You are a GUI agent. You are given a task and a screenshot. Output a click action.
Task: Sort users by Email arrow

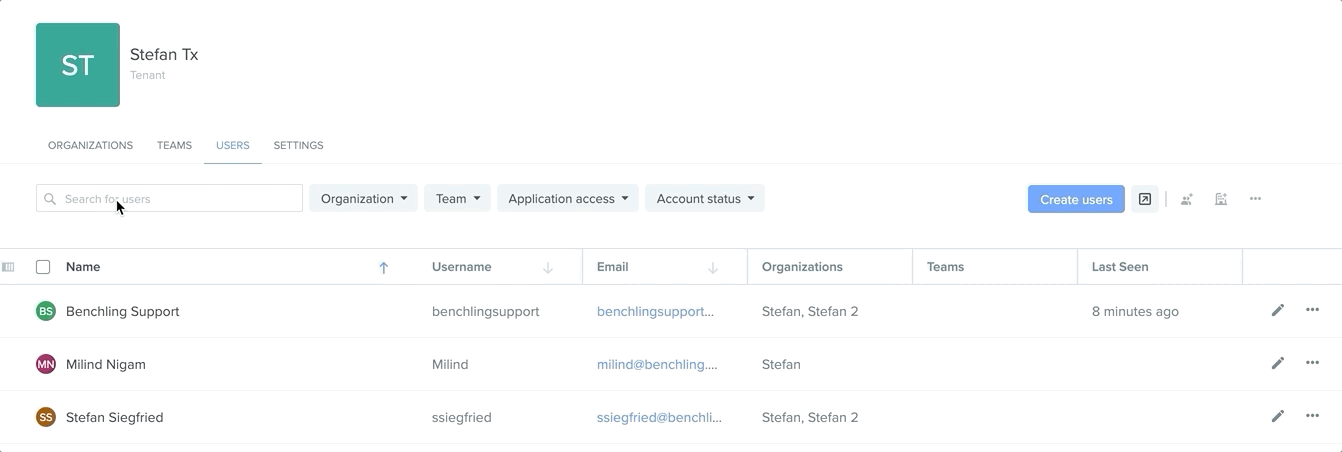713,268
